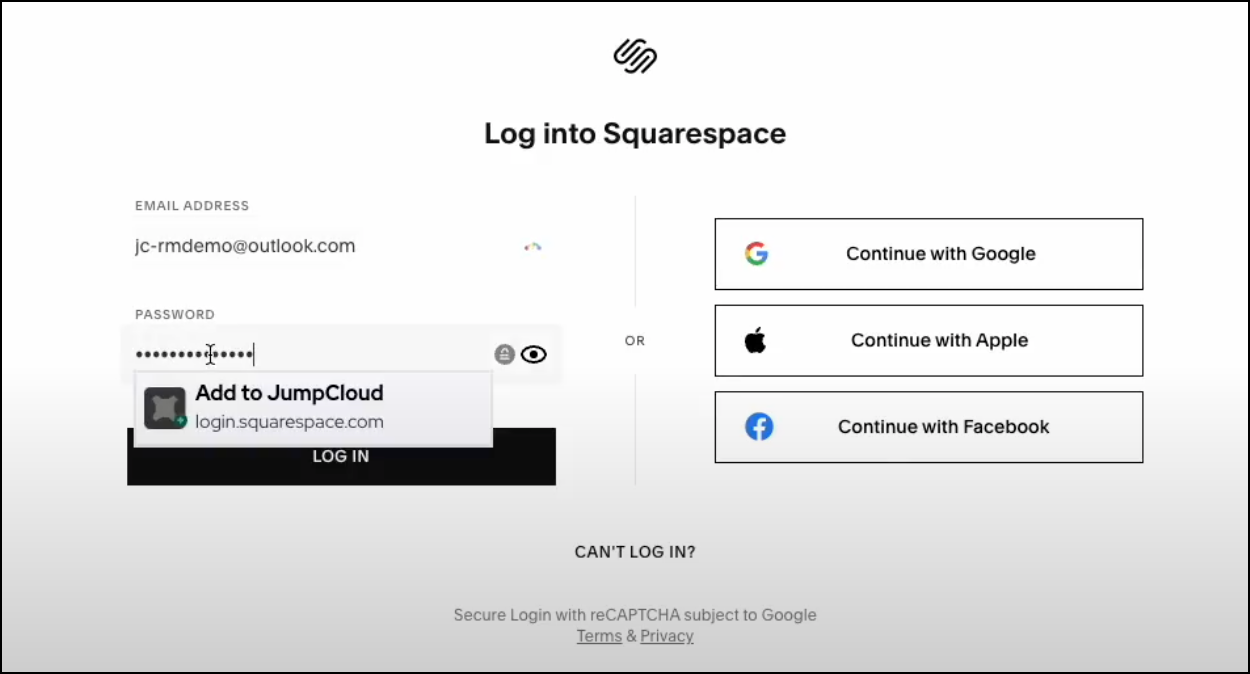Click the Log into Squarespace heading
This screenshot has height=674, width=1250.
(635, 133)
